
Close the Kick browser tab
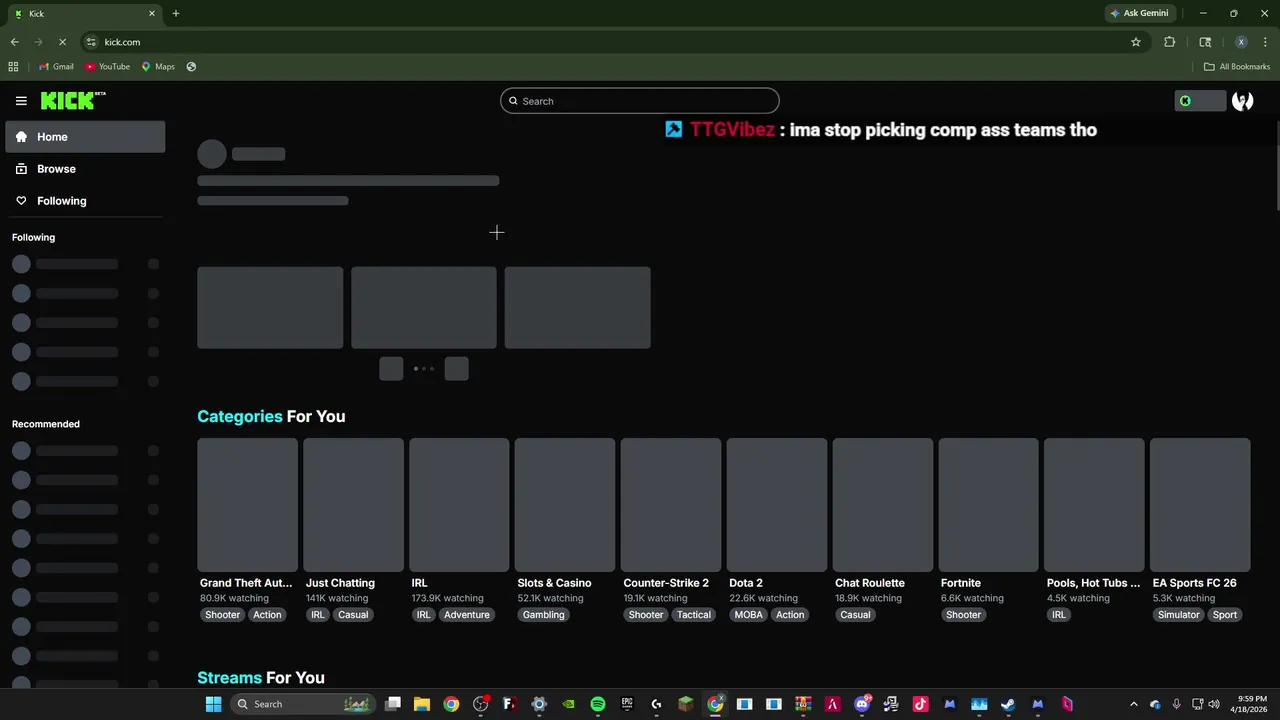[152, 13]
